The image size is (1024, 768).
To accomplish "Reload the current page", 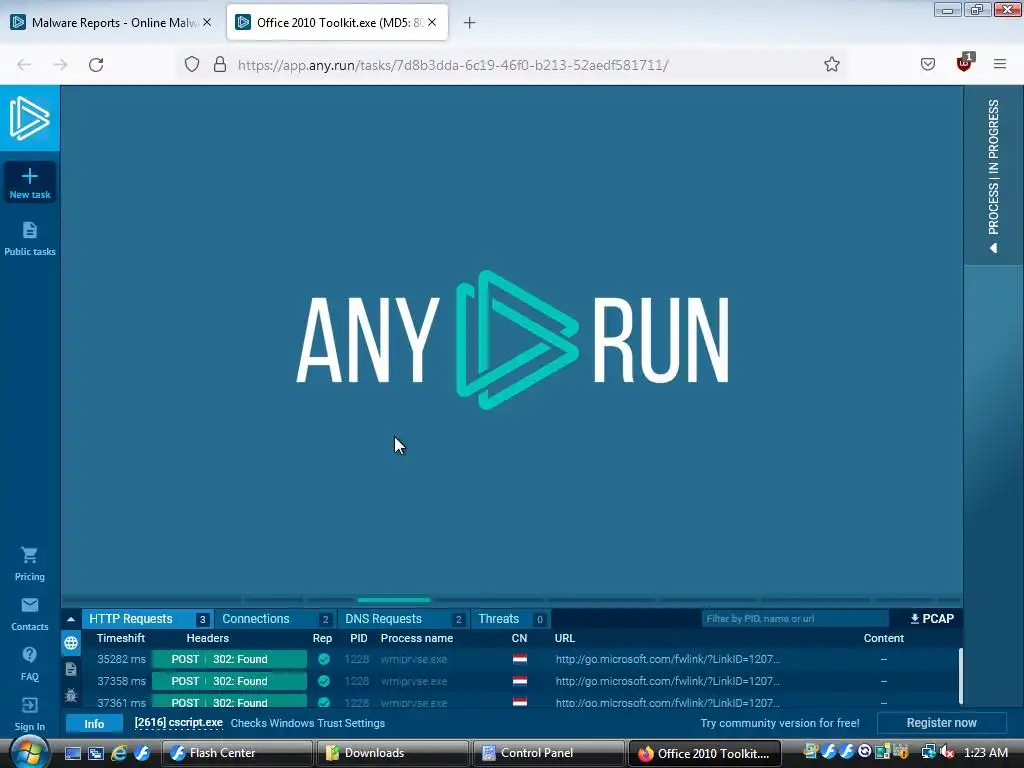I will (x=96, y=65).
